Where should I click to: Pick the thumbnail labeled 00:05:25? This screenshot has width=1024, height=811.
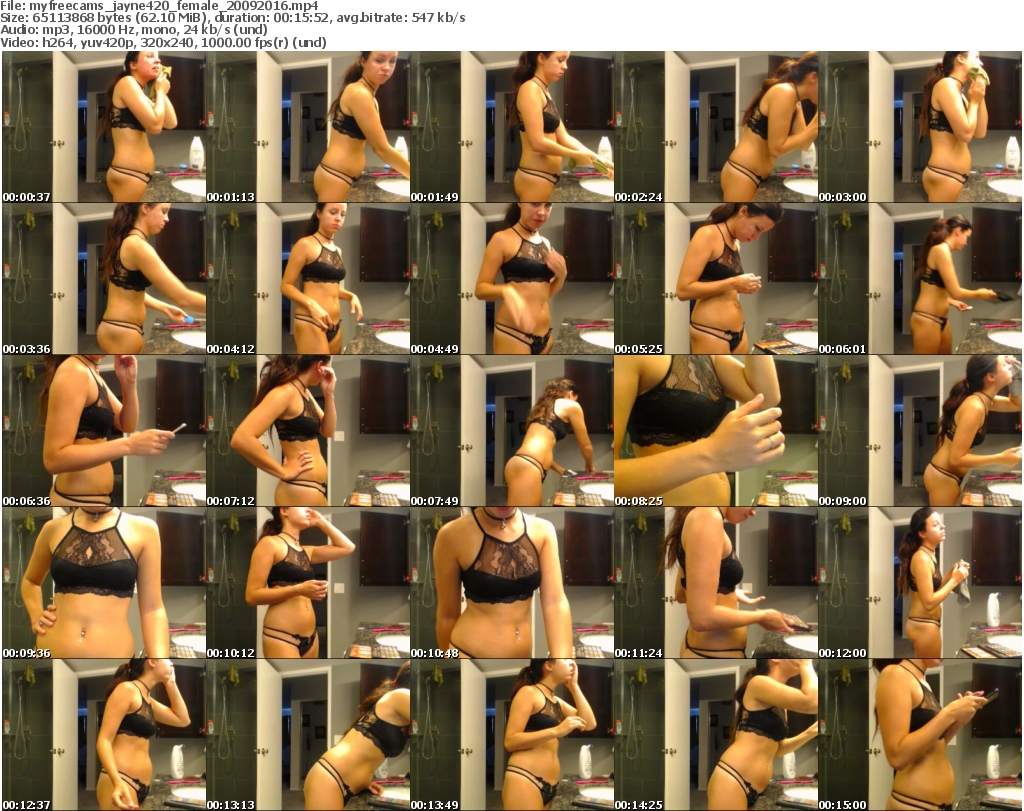716,279
